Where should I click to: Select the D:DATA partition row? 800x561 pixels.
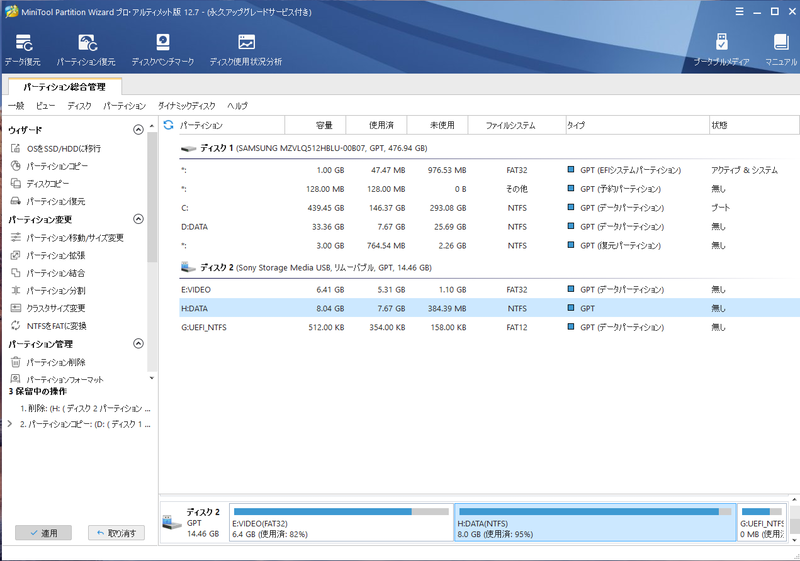pyautogui.click(x=489, y=226)
